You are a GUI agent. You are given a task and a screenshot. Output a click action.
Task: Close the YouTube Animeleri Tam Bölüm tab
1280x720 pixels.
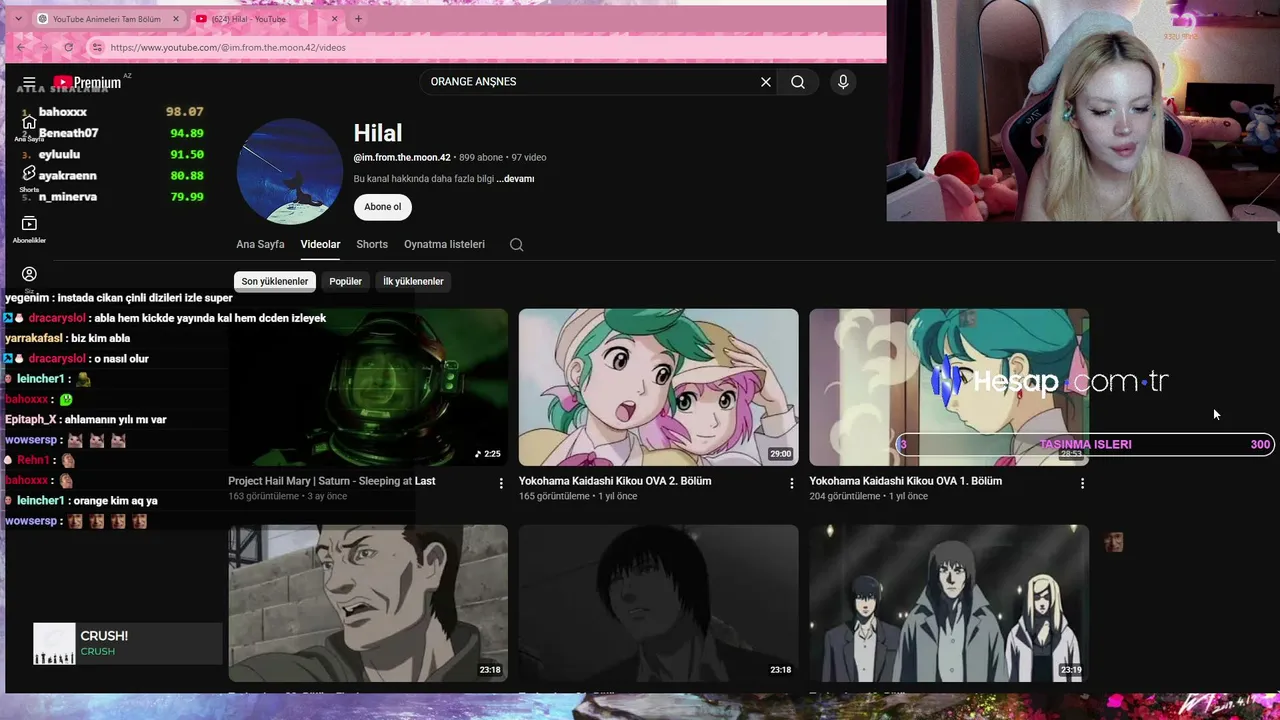tap(176, 19)
